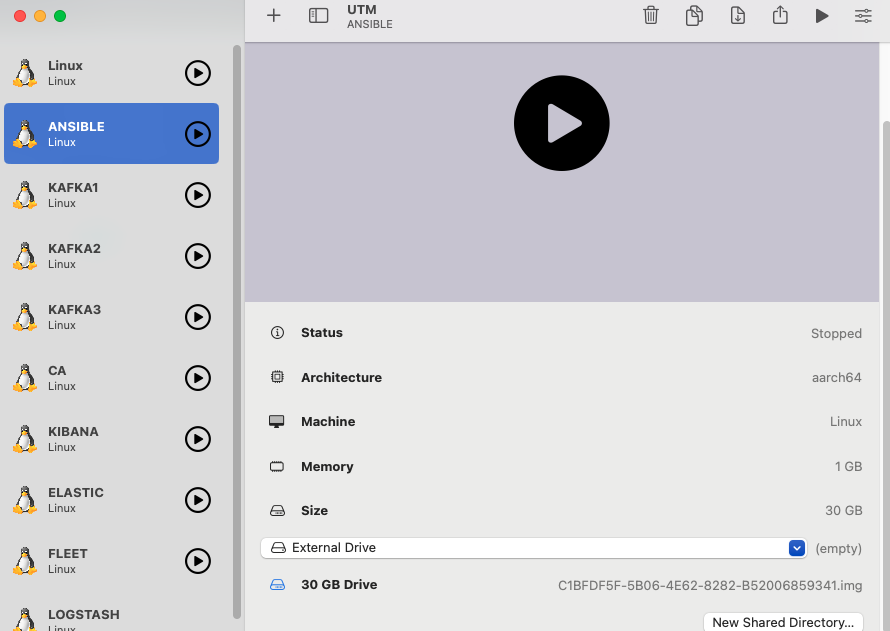This screenshot has width=890, height=631.
Task: Select the ELASTIC VM entry
Action: (x=111, y=500)
